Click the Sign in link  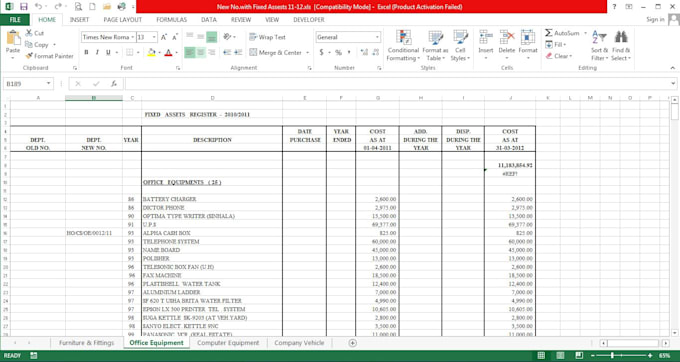point(655,20)
